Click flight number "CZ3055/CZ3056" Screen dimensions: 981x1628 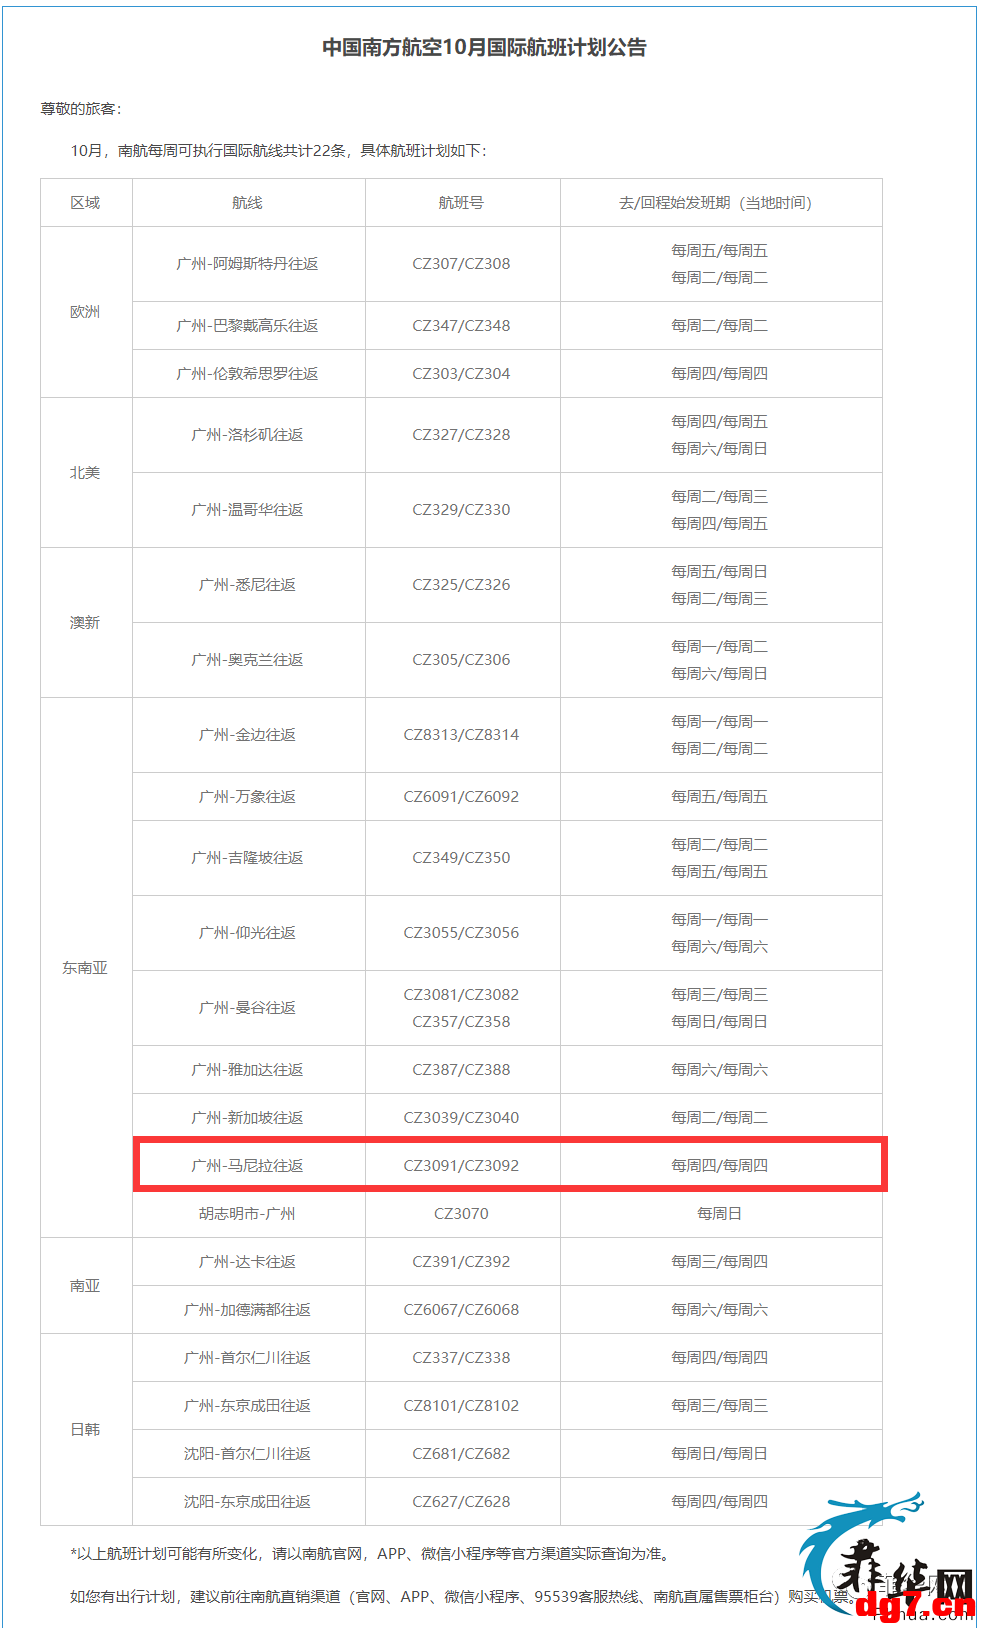coord(461,933)
